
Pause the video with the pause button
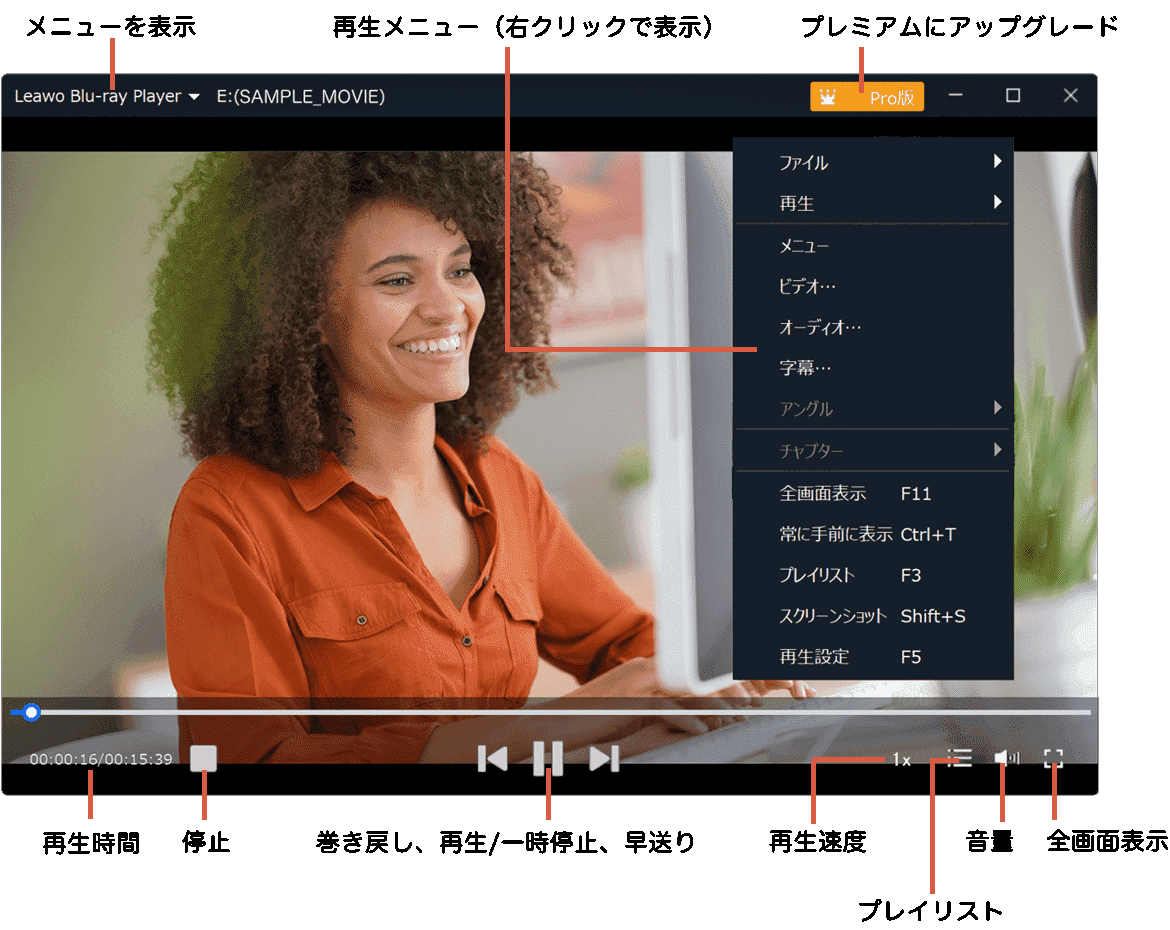point(547,759)
